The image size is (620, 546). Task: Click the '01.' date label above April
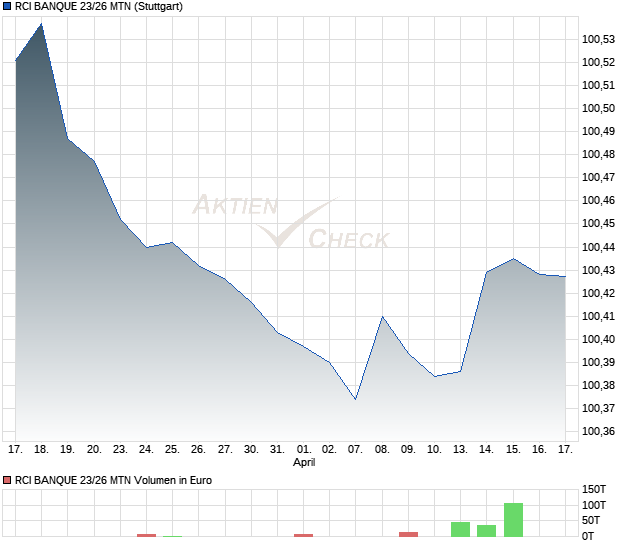tap(304, 450)
